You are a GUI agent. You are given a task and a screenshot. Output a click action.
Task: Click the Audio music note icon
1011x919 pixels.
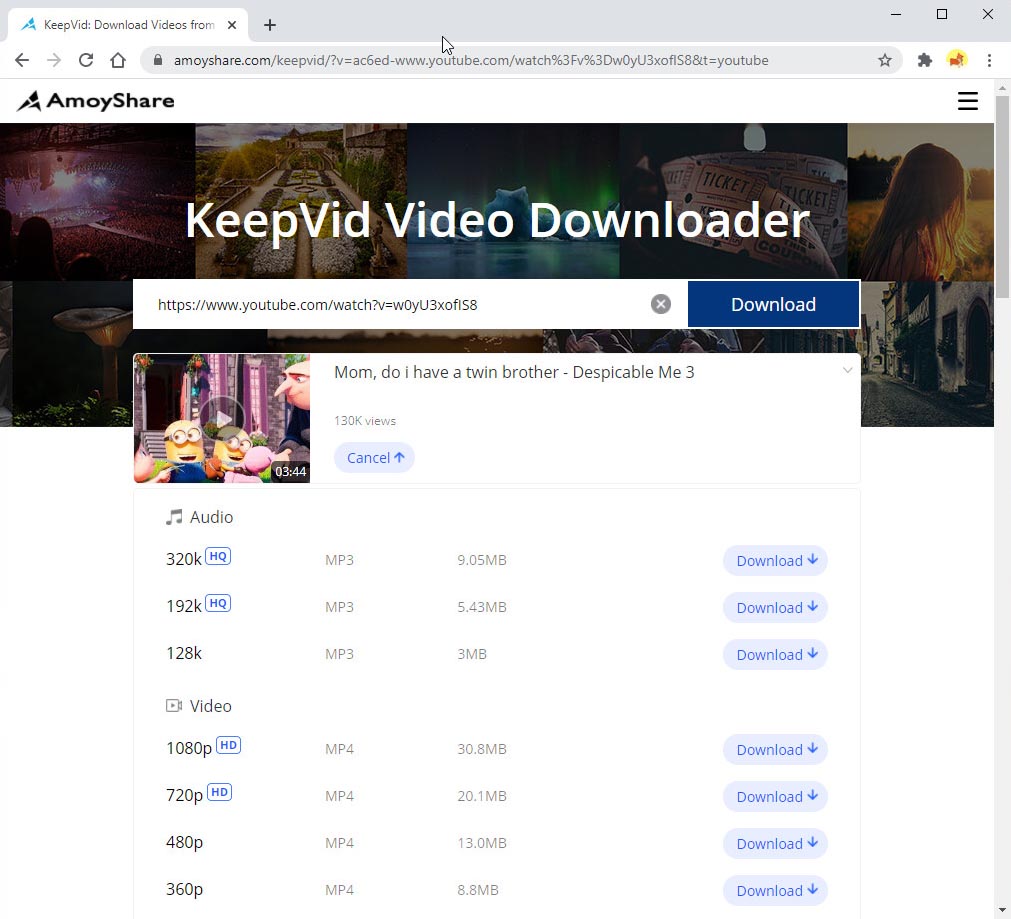(173, 517)
